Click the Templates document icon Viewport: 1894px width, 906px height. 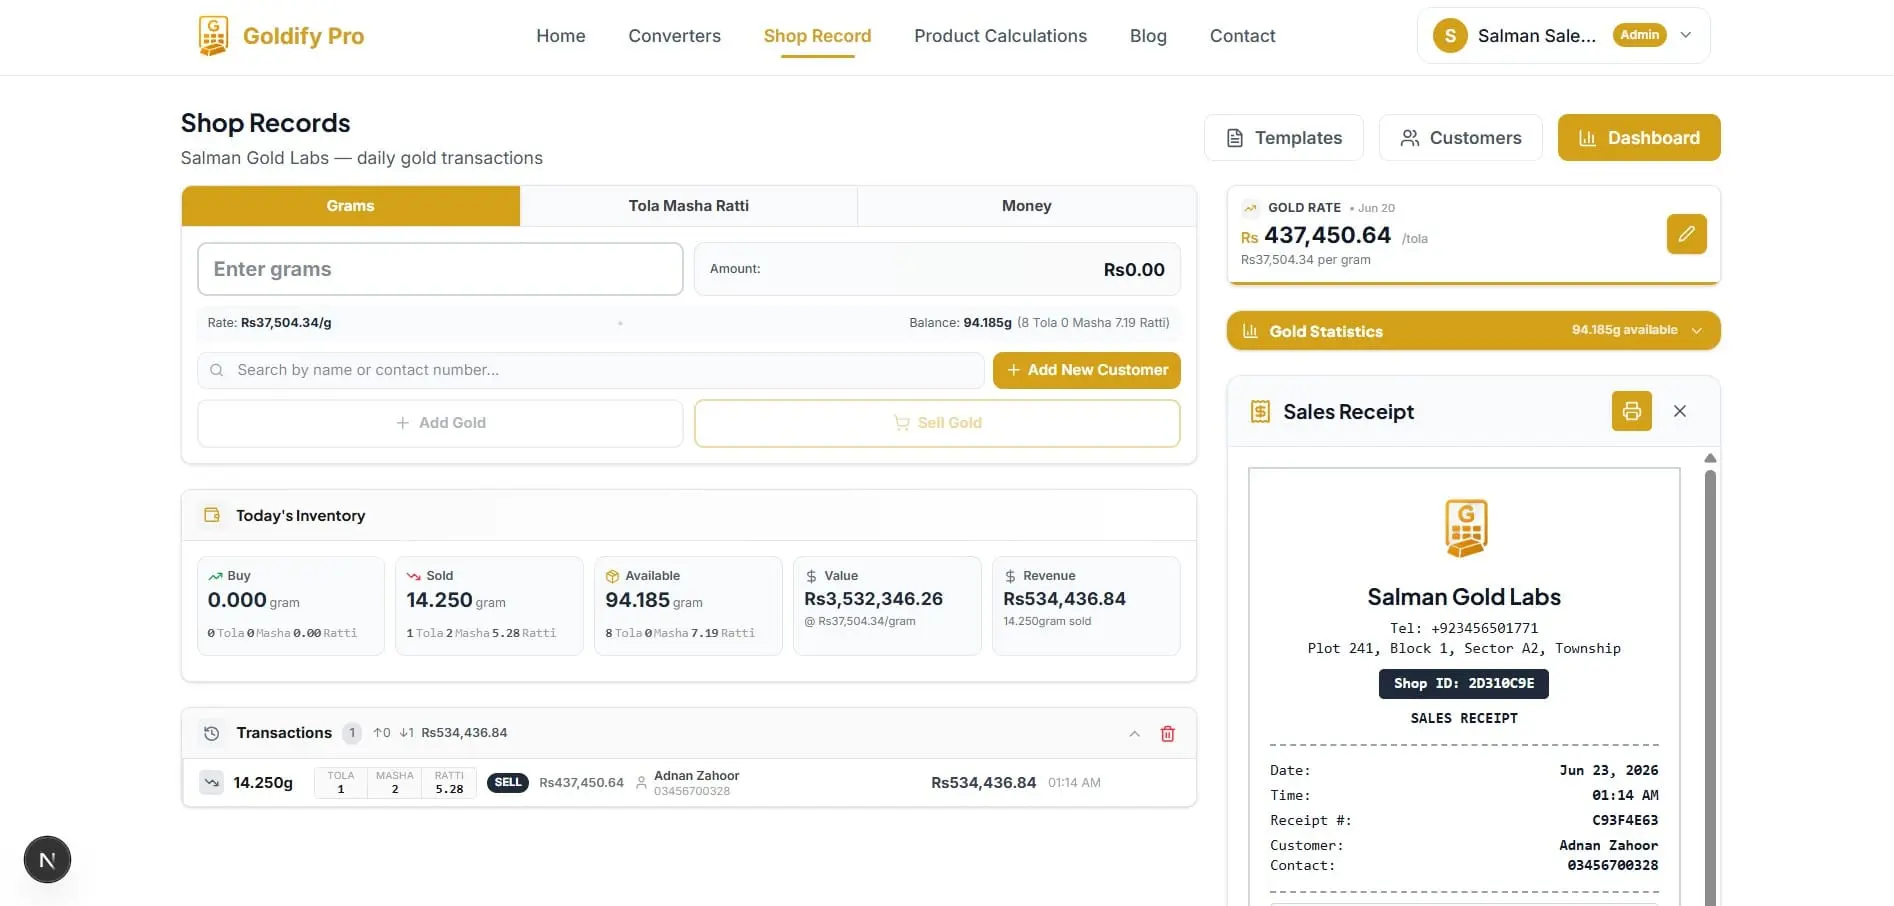coord(1235,138)
